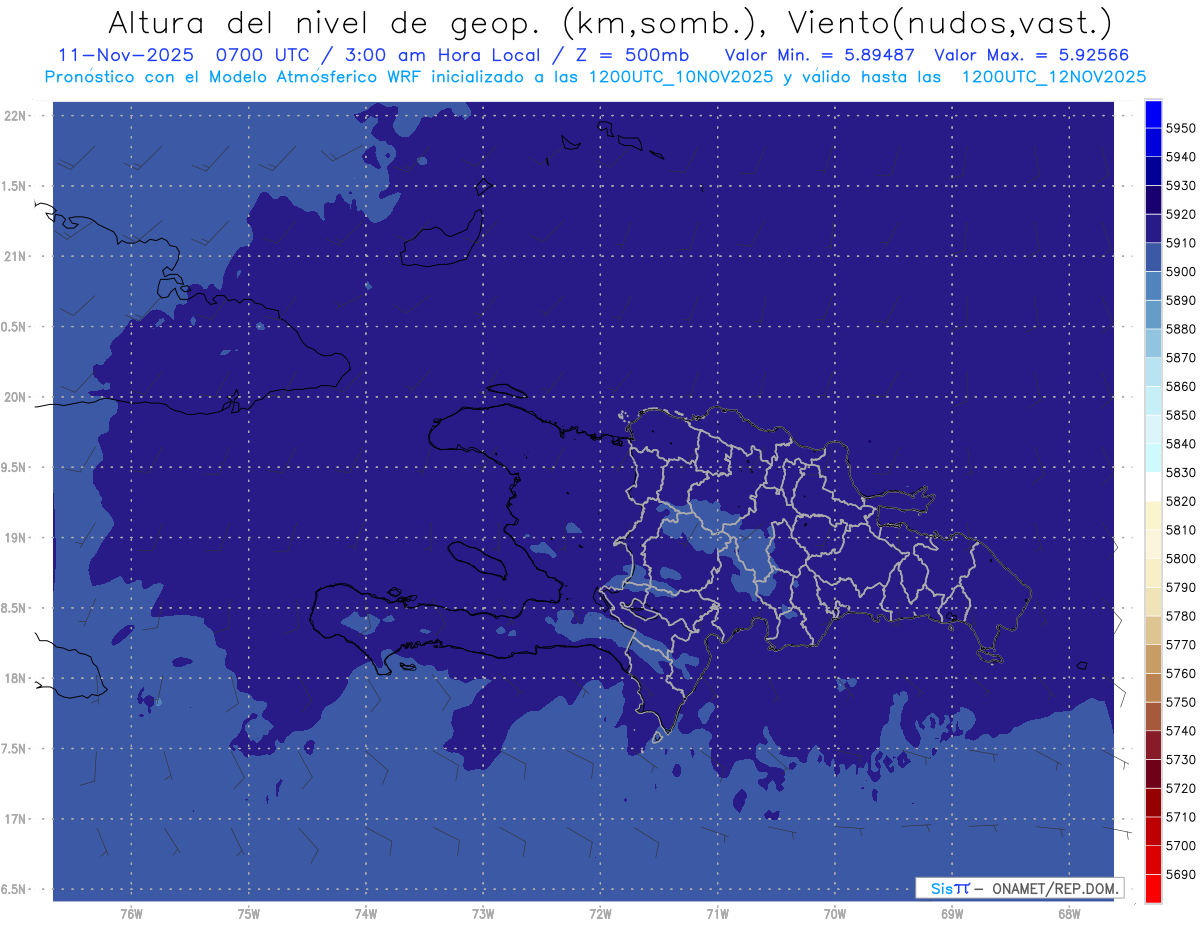Click the legend value '5700'

pos(1181,846)
